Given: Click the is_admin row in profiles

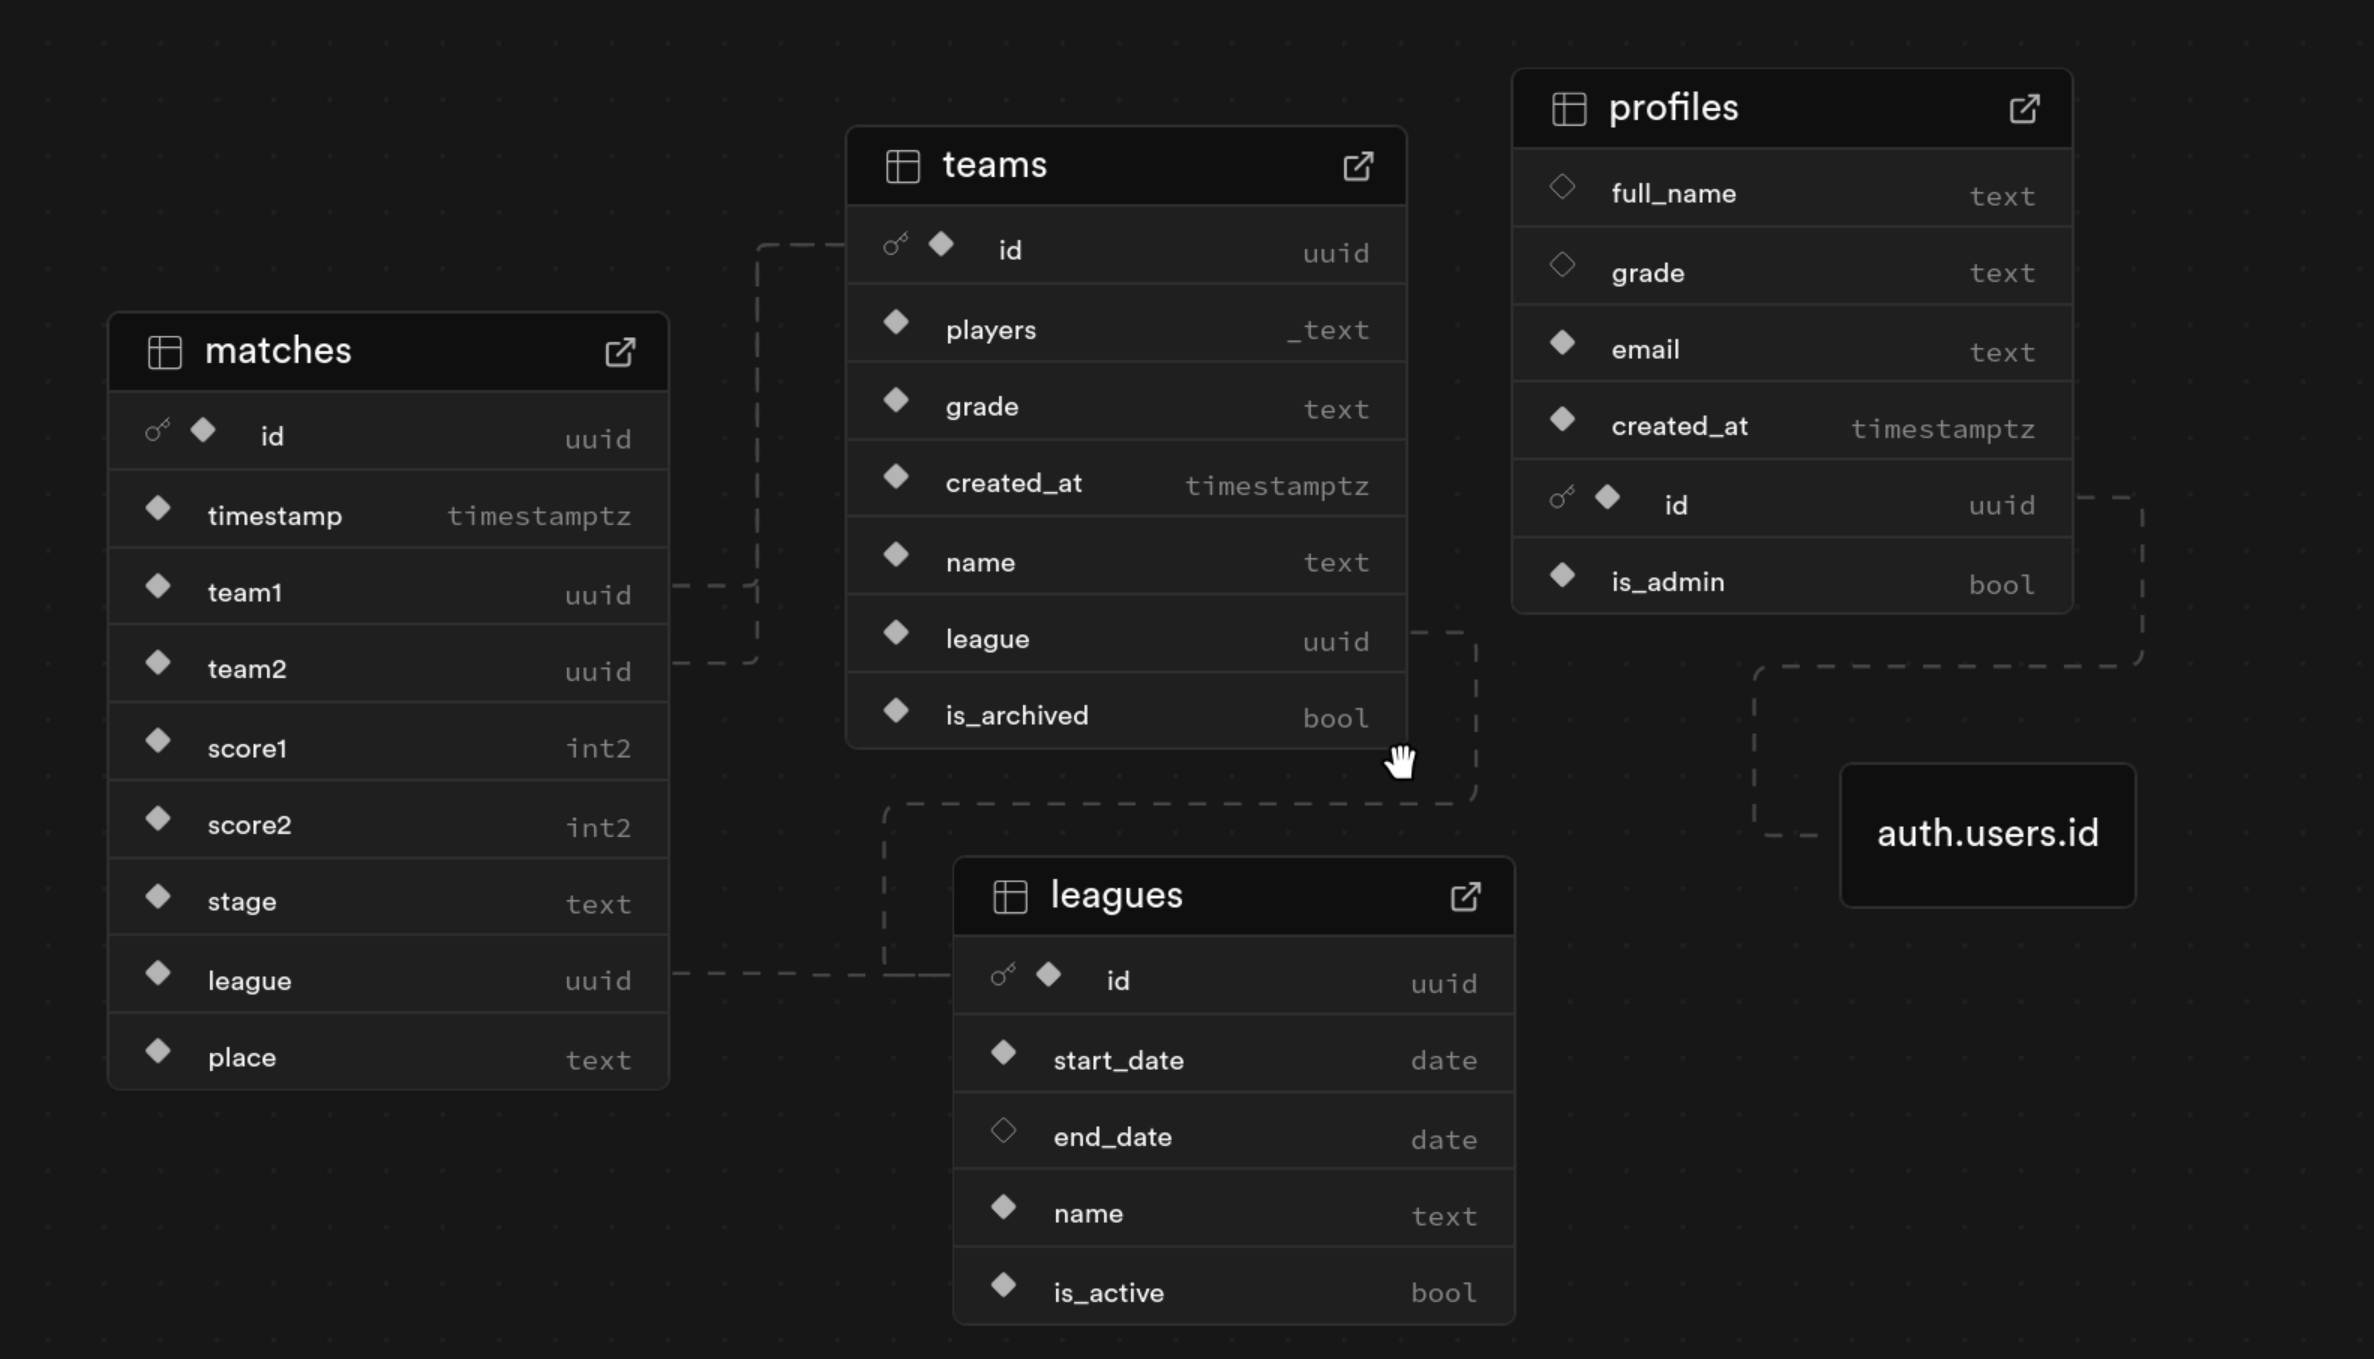Looking at the screenshot, I should (x=1667, y=582).
